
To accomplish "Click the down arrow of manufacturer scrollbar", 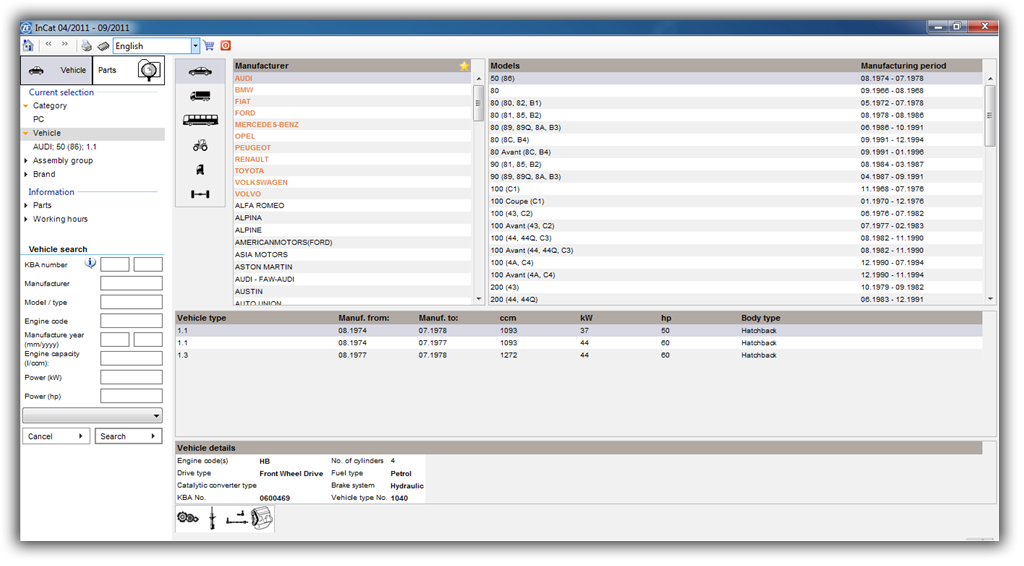I will point(479,298).
